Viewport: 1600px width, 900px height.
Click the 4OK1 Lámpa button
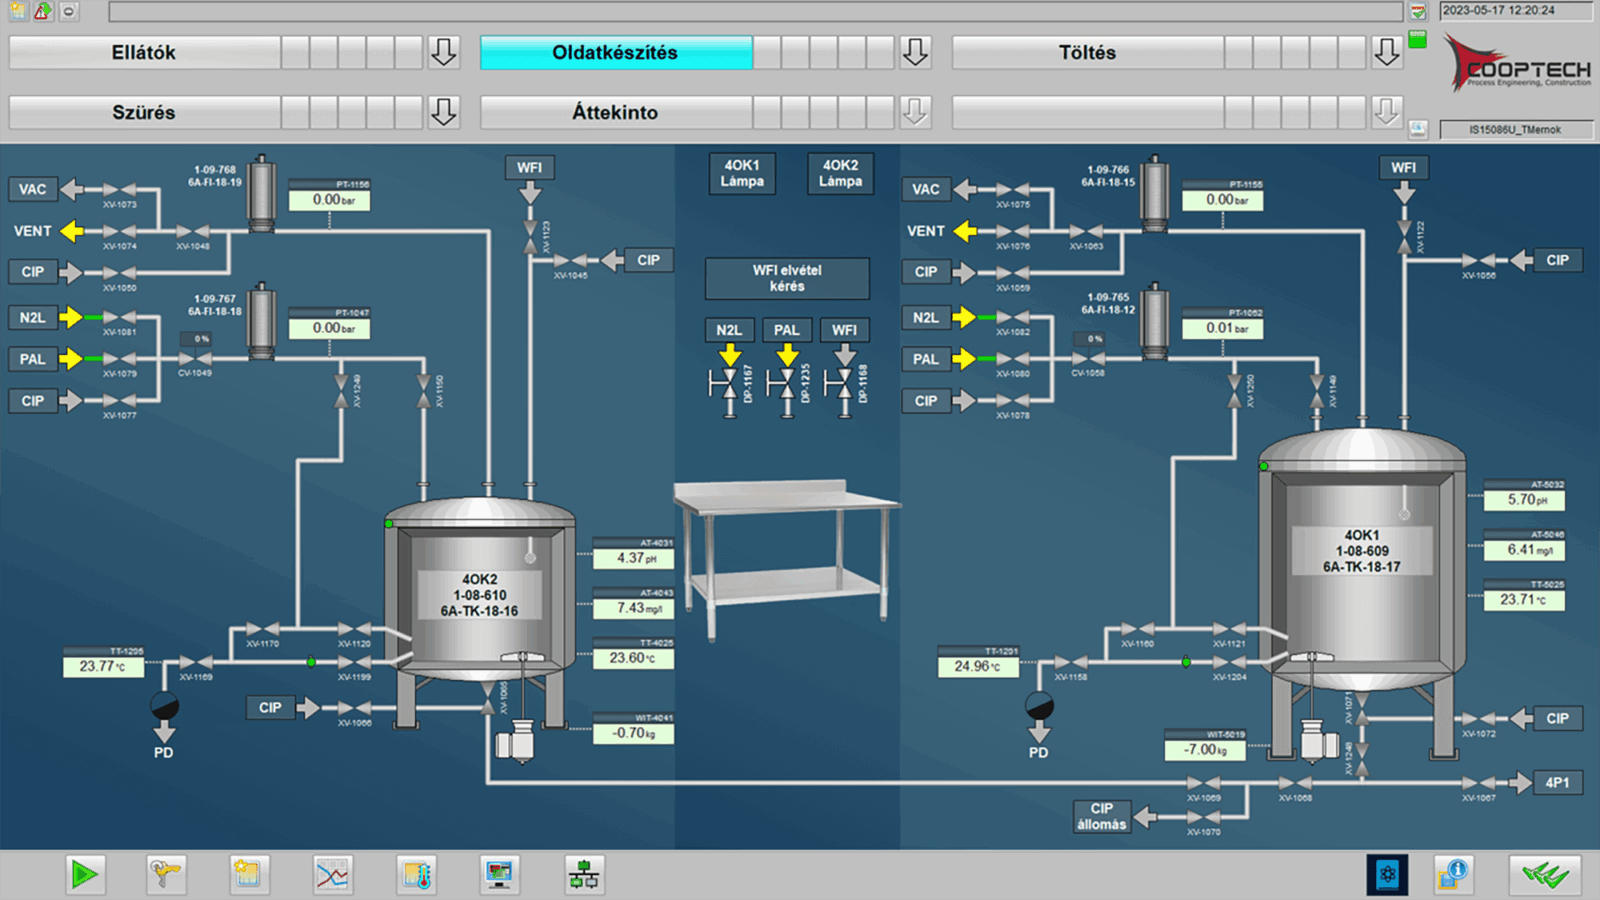pos(742,173)
